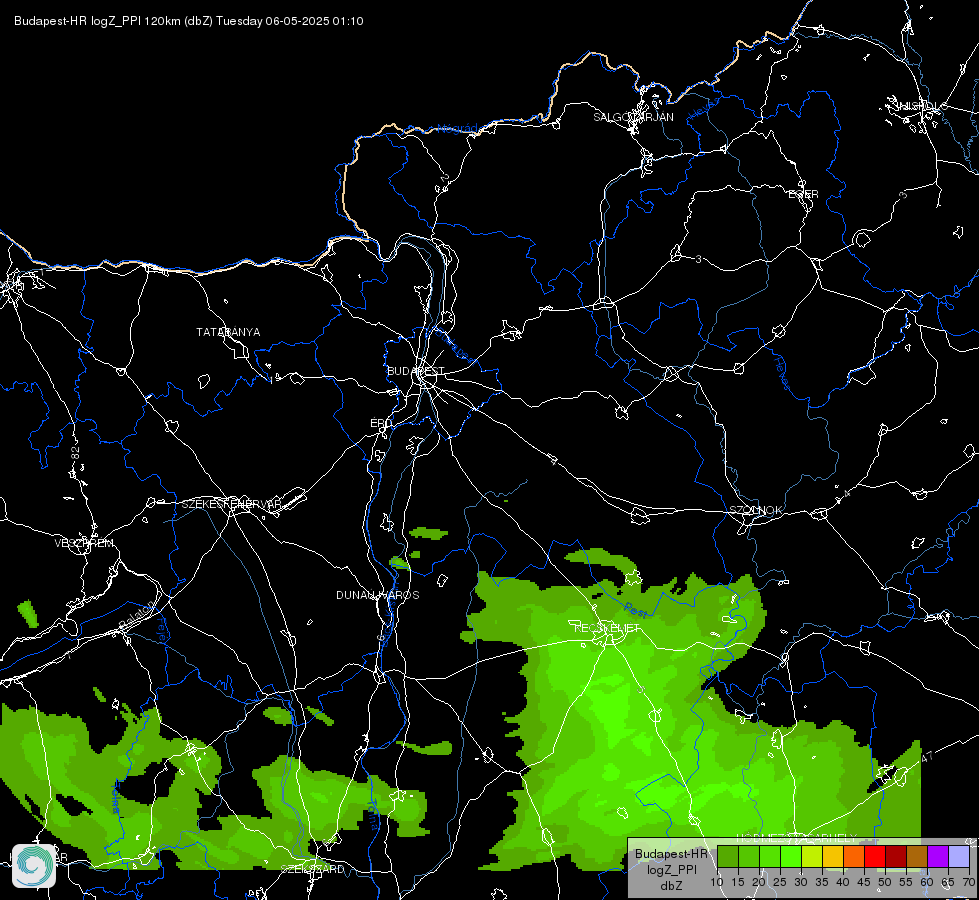Image resolution: width=979 pixels, height=900 pixels.
Task: Click the legend scale value 70
Action: tap(968, 883)
